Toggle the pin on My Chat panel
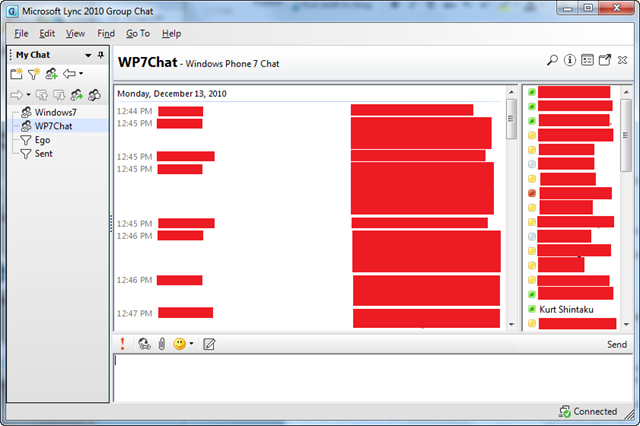The width and height of the screenshot is (640, 426). pos(100,54)
